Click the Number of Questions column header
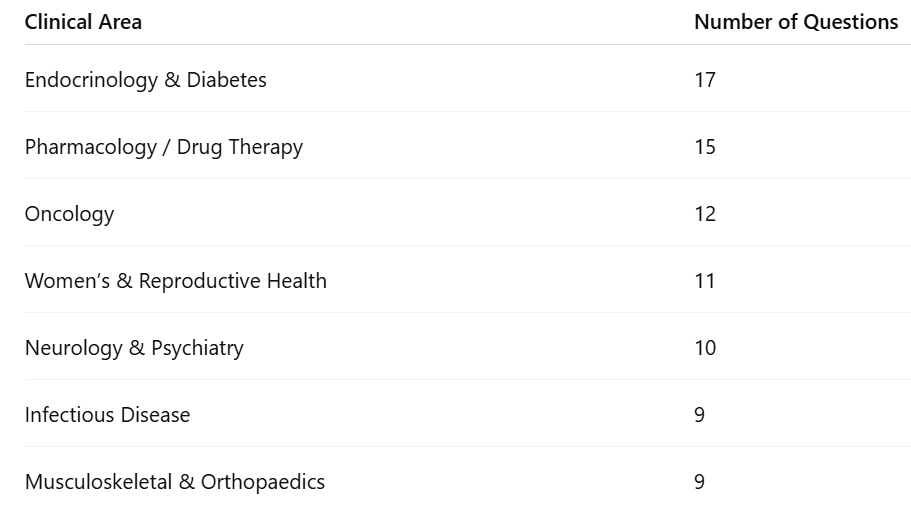Image resolution: width=911 pixels, height=506 pixels. click(796, 22)
